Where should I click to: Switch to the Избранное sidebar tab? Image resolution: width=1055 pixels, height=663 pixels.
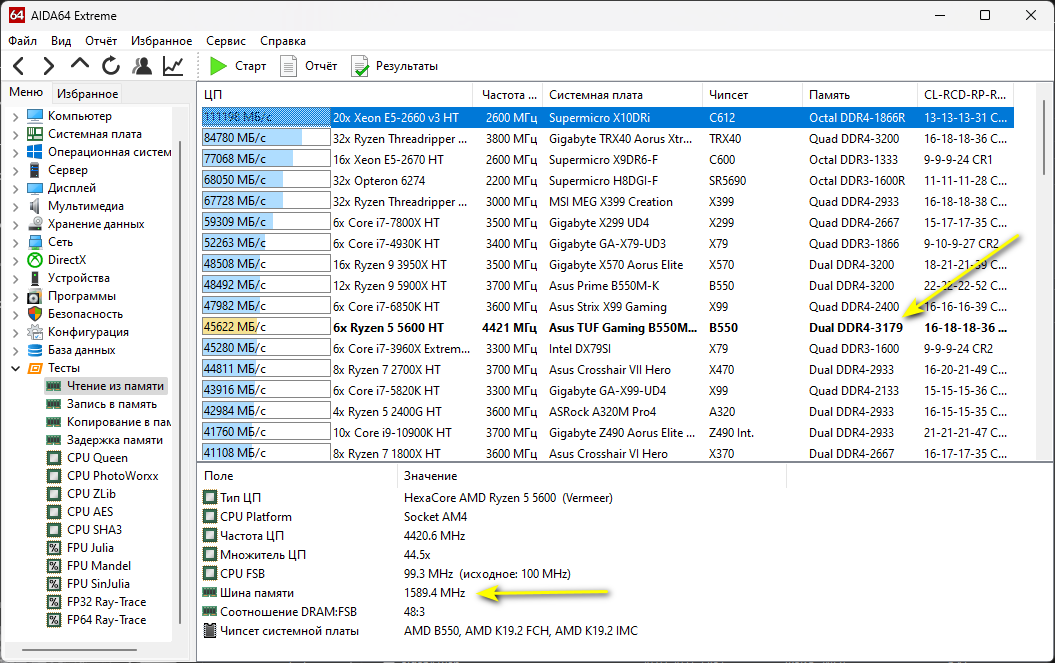point(87,94)
